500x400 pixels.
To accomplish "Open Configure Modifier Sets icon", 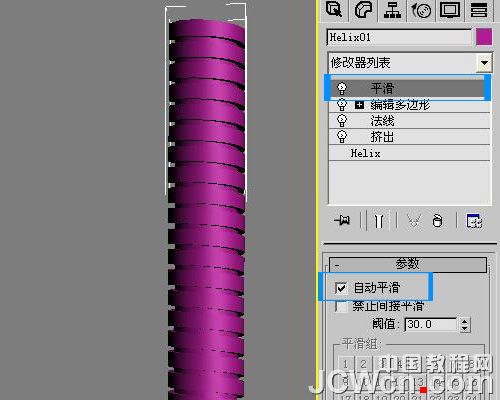I will point(474,221).
